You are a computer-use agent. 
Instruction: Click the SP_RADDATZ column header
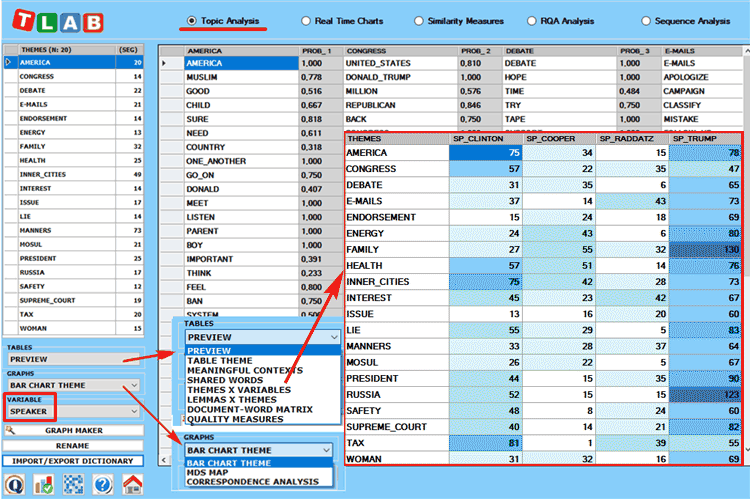click(x=632, y=139)
